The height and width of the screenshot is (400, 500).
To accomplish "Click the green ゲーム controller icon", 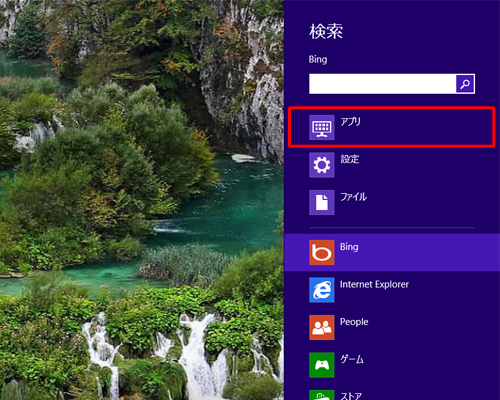I will pos(322,365).
